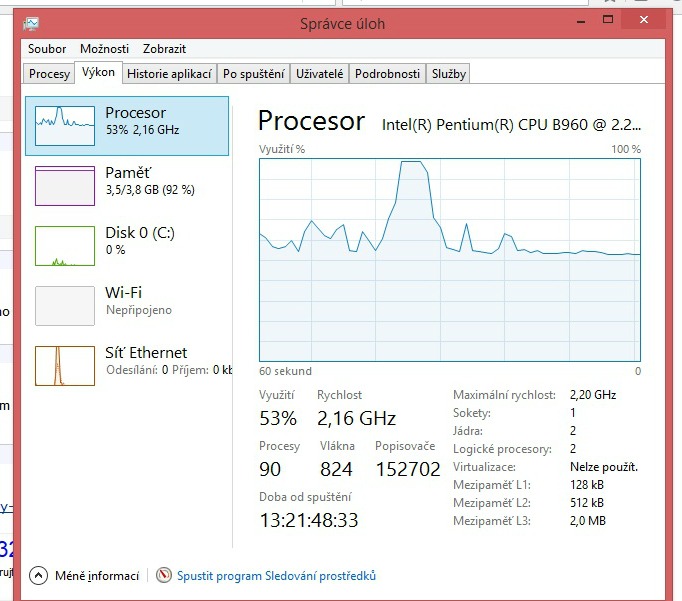Click the Spustit program Sledování prostředků link
This screenshot has width=682, height=601.
point(276,575)
